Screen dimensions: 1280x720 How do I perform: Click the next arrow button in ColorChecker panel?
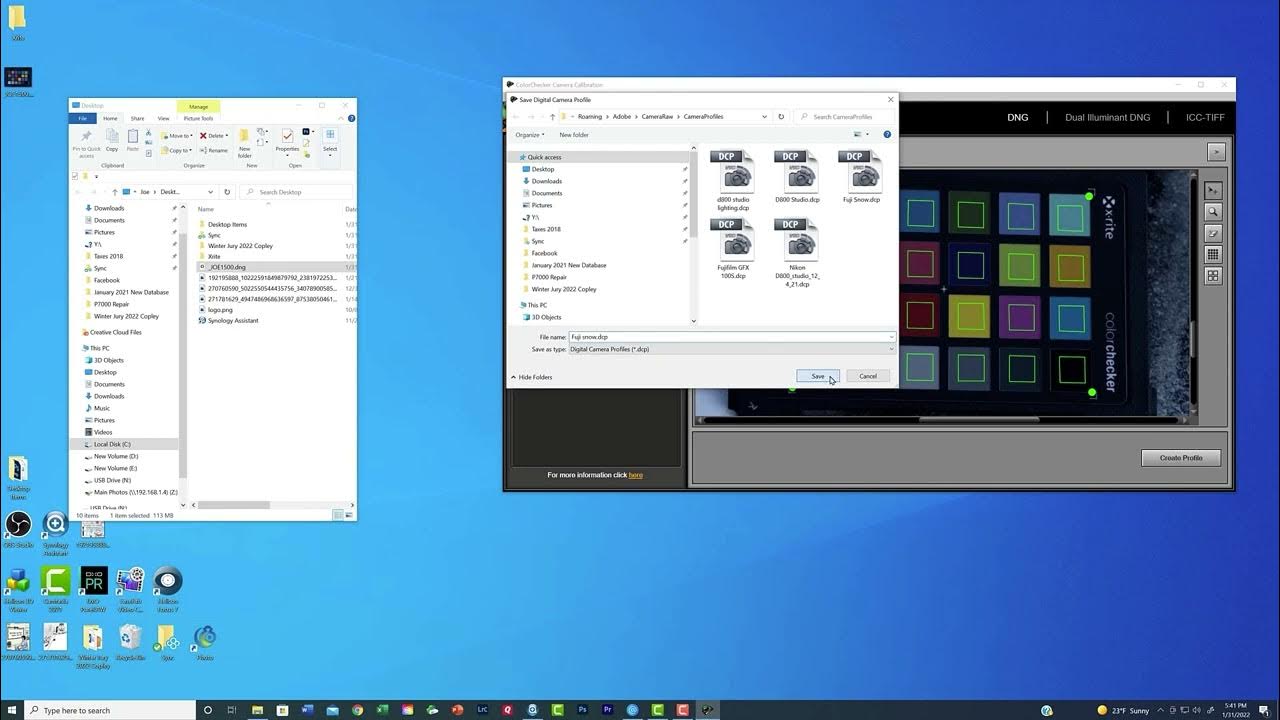tap(1216, 152)
